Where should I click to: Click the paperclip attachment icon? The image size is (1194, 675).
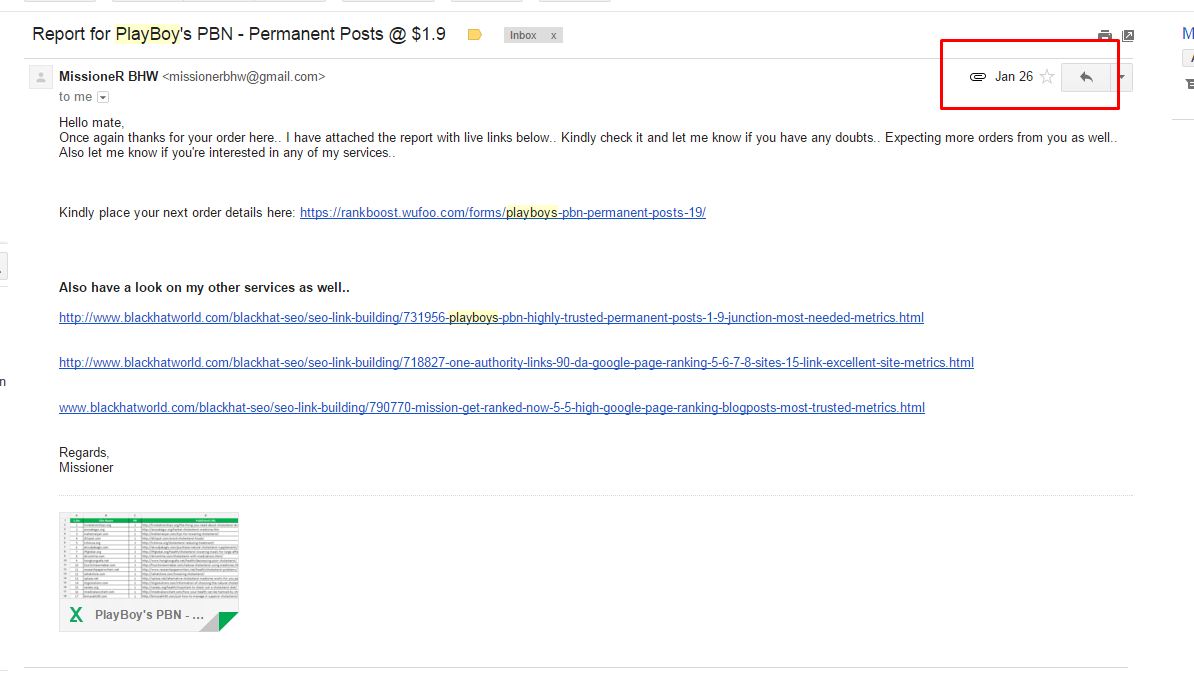click(978, 77)
